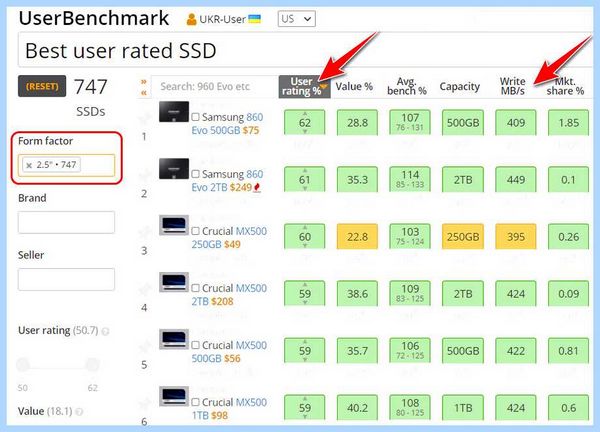Sort by Write MB/s column
The image size is (600, 432).
tap(512, 86)
